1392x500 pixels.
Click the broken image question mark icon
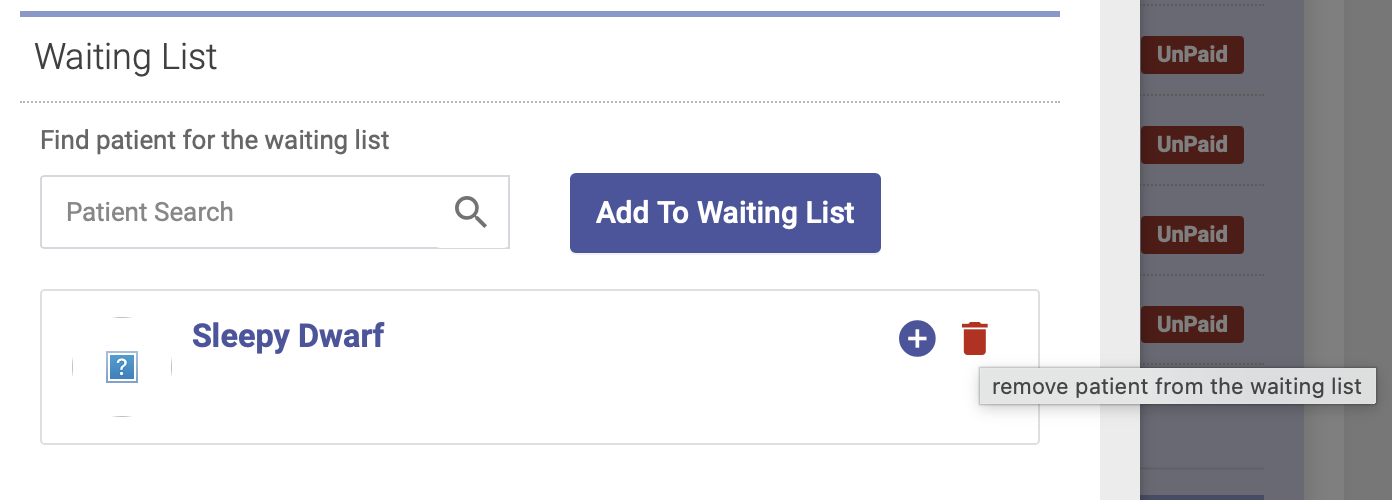coord(121,368)
